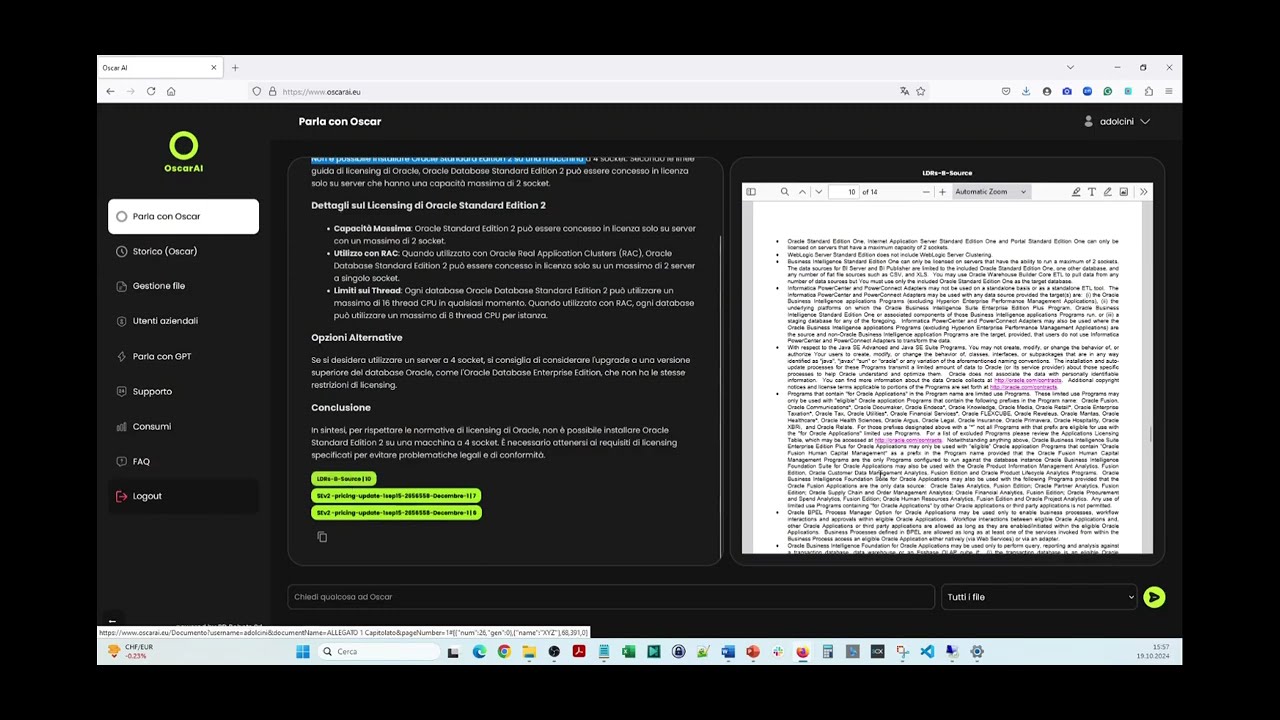Open the 'SEv2-pricing-update' source chip ending in 7

(396, 496)
